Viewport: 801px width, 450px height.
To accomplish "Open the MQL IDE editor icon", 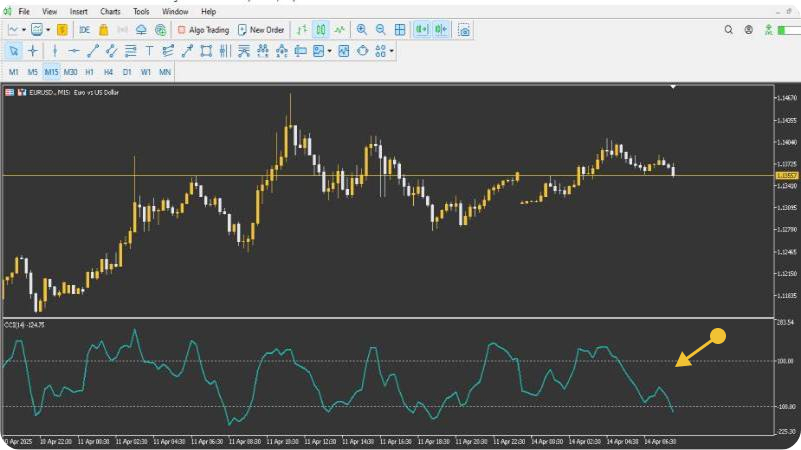I will pos(84,30).
